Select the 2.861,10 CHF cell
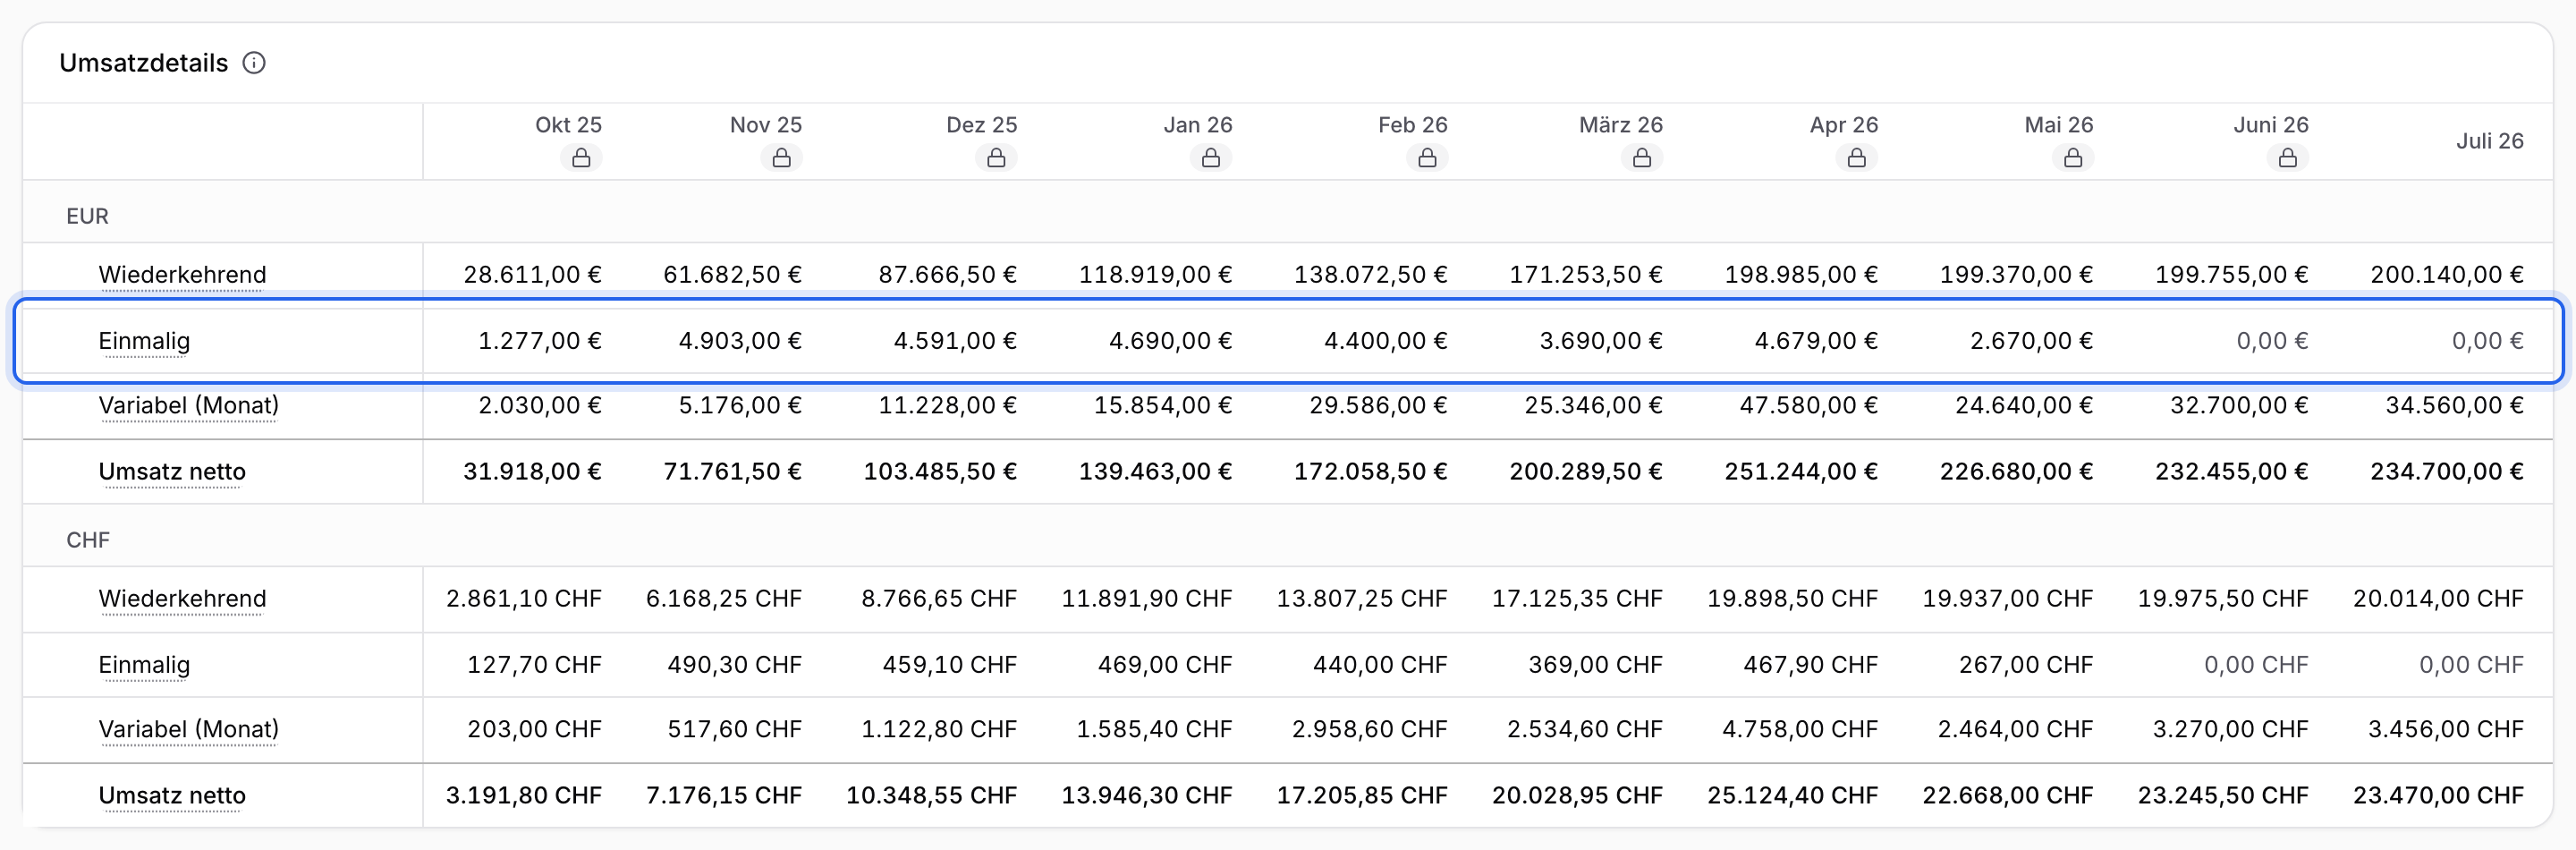This screenshot has height=850, width=2576. click(x=524, y=599)
